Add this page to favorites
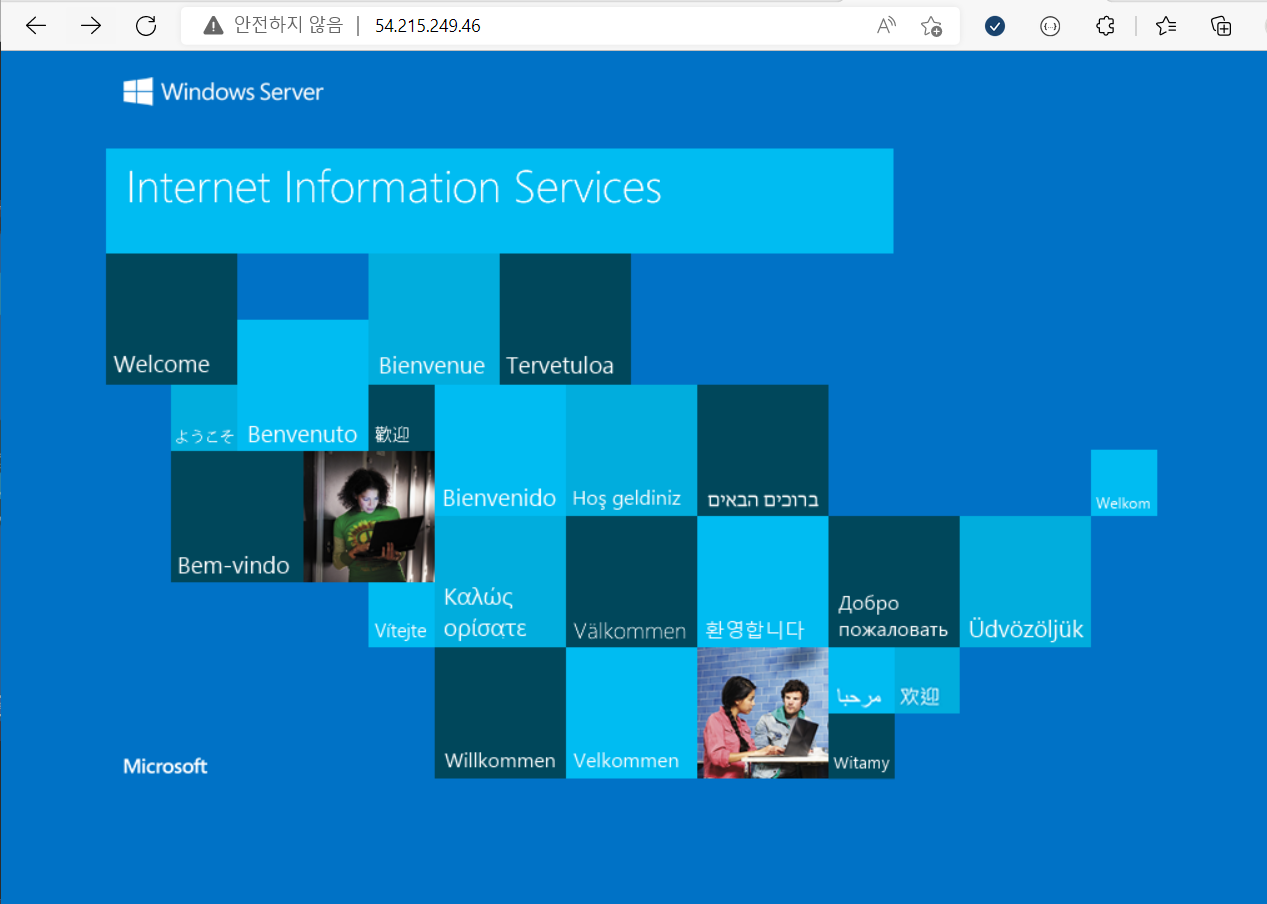 931,26
